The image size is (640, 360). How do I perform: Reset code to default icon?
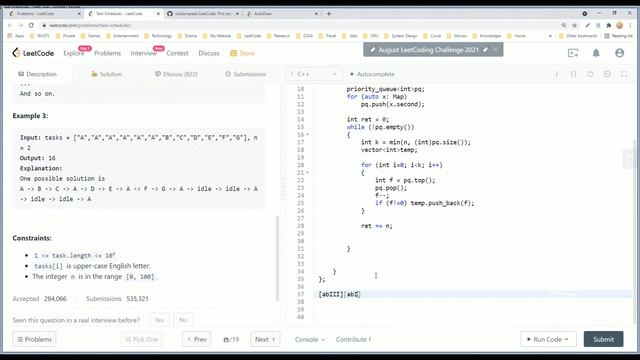point(590,74)
